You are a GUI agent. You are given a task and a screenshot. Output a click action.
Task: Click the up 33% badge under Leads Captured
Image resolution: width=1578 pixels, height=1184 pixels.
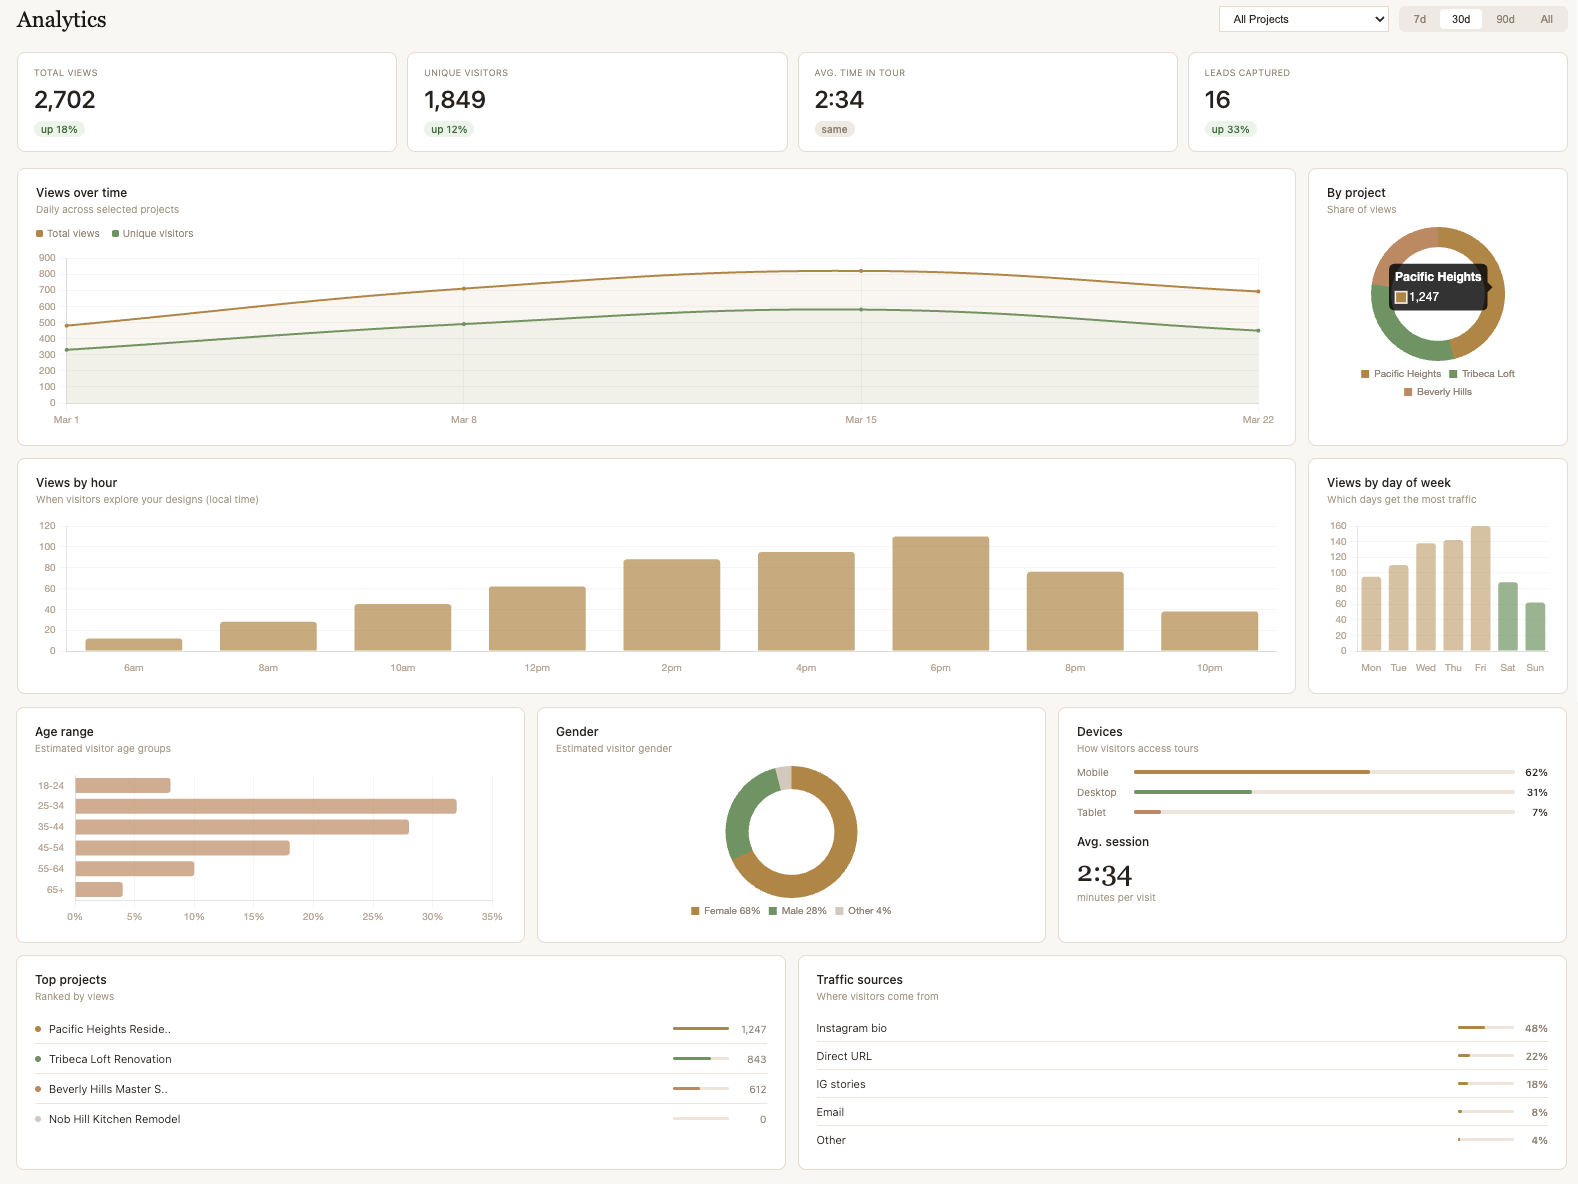coord(1230,129)
